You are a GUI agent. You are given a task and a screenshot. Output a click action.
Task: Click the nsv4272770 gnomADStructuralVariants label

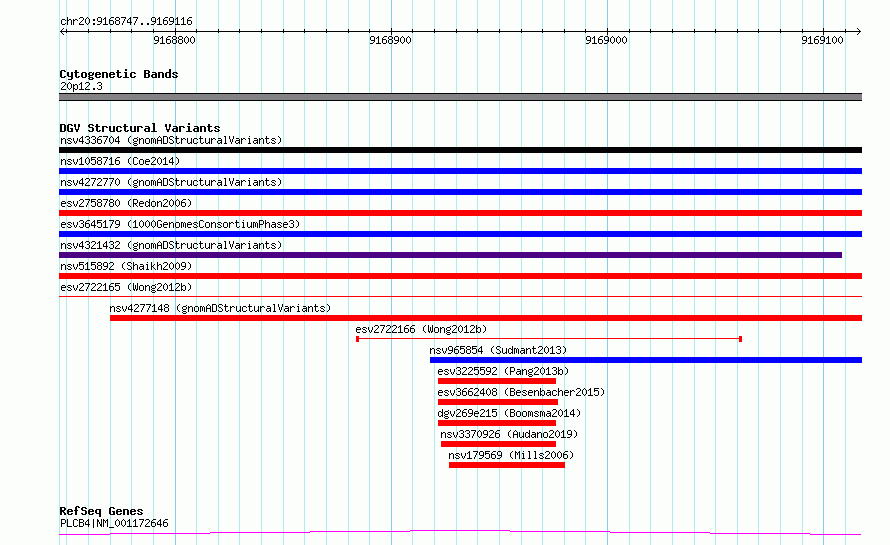click(171, 182)
